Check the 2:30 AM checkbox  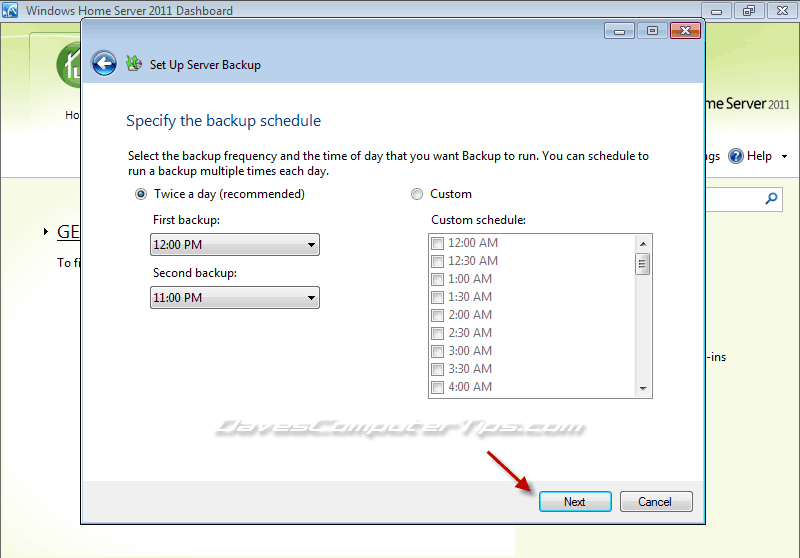(437, 333)
